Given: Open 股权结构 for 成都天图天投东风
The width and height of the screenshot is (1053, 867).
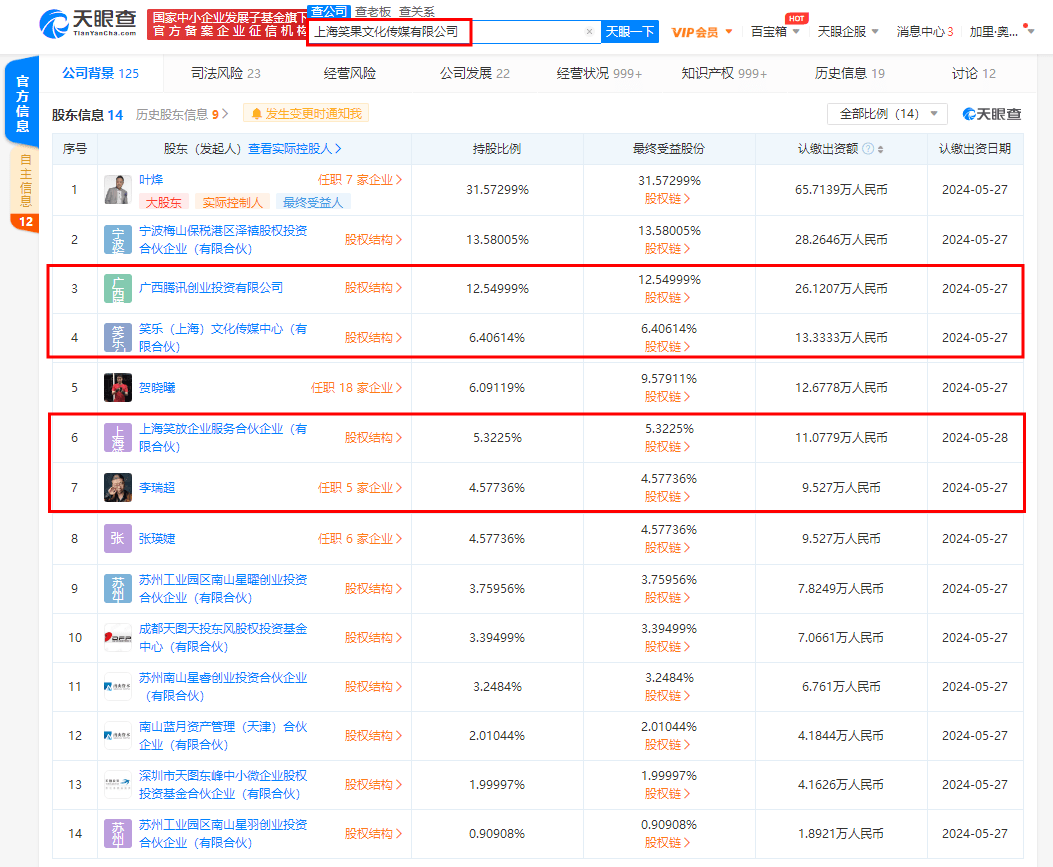Looking at the screenshot, I should tap(373, 638).
